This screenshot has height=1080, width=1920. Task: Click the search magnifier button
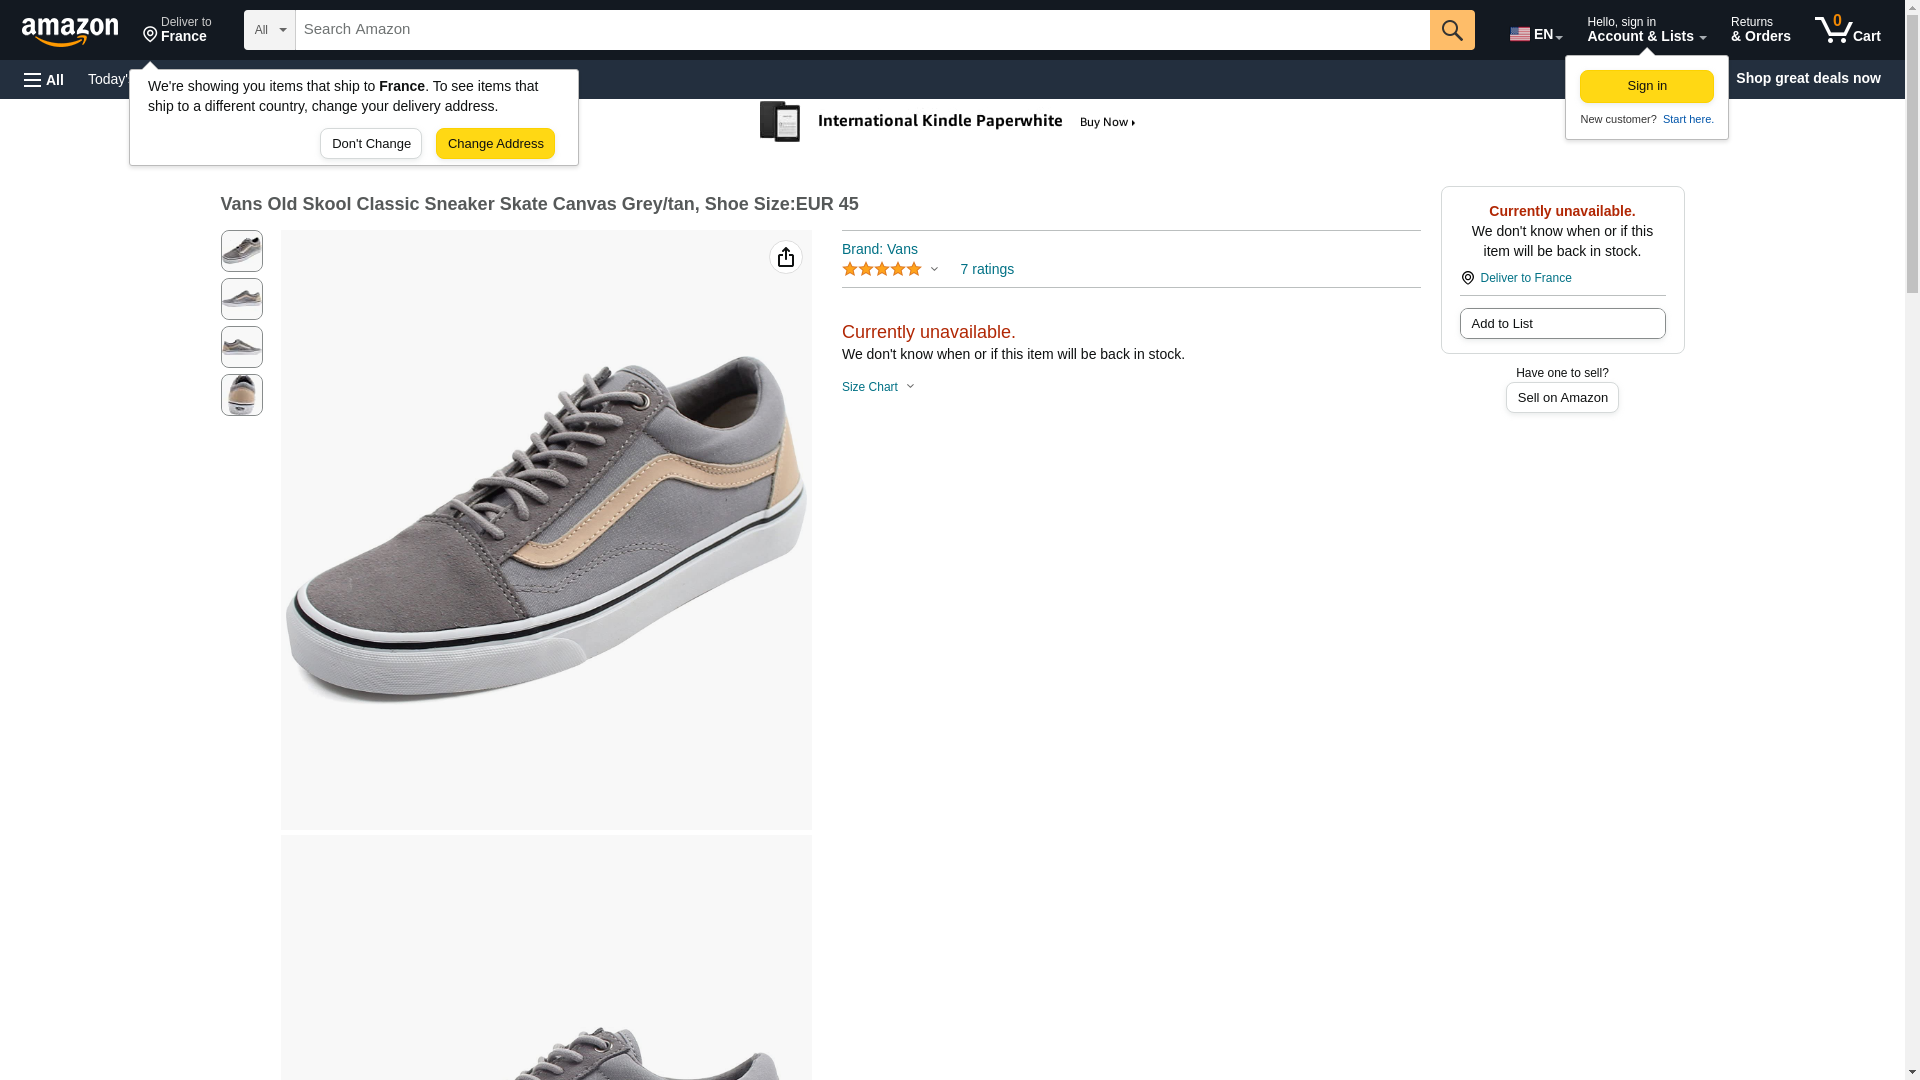tap(1451, 30)
